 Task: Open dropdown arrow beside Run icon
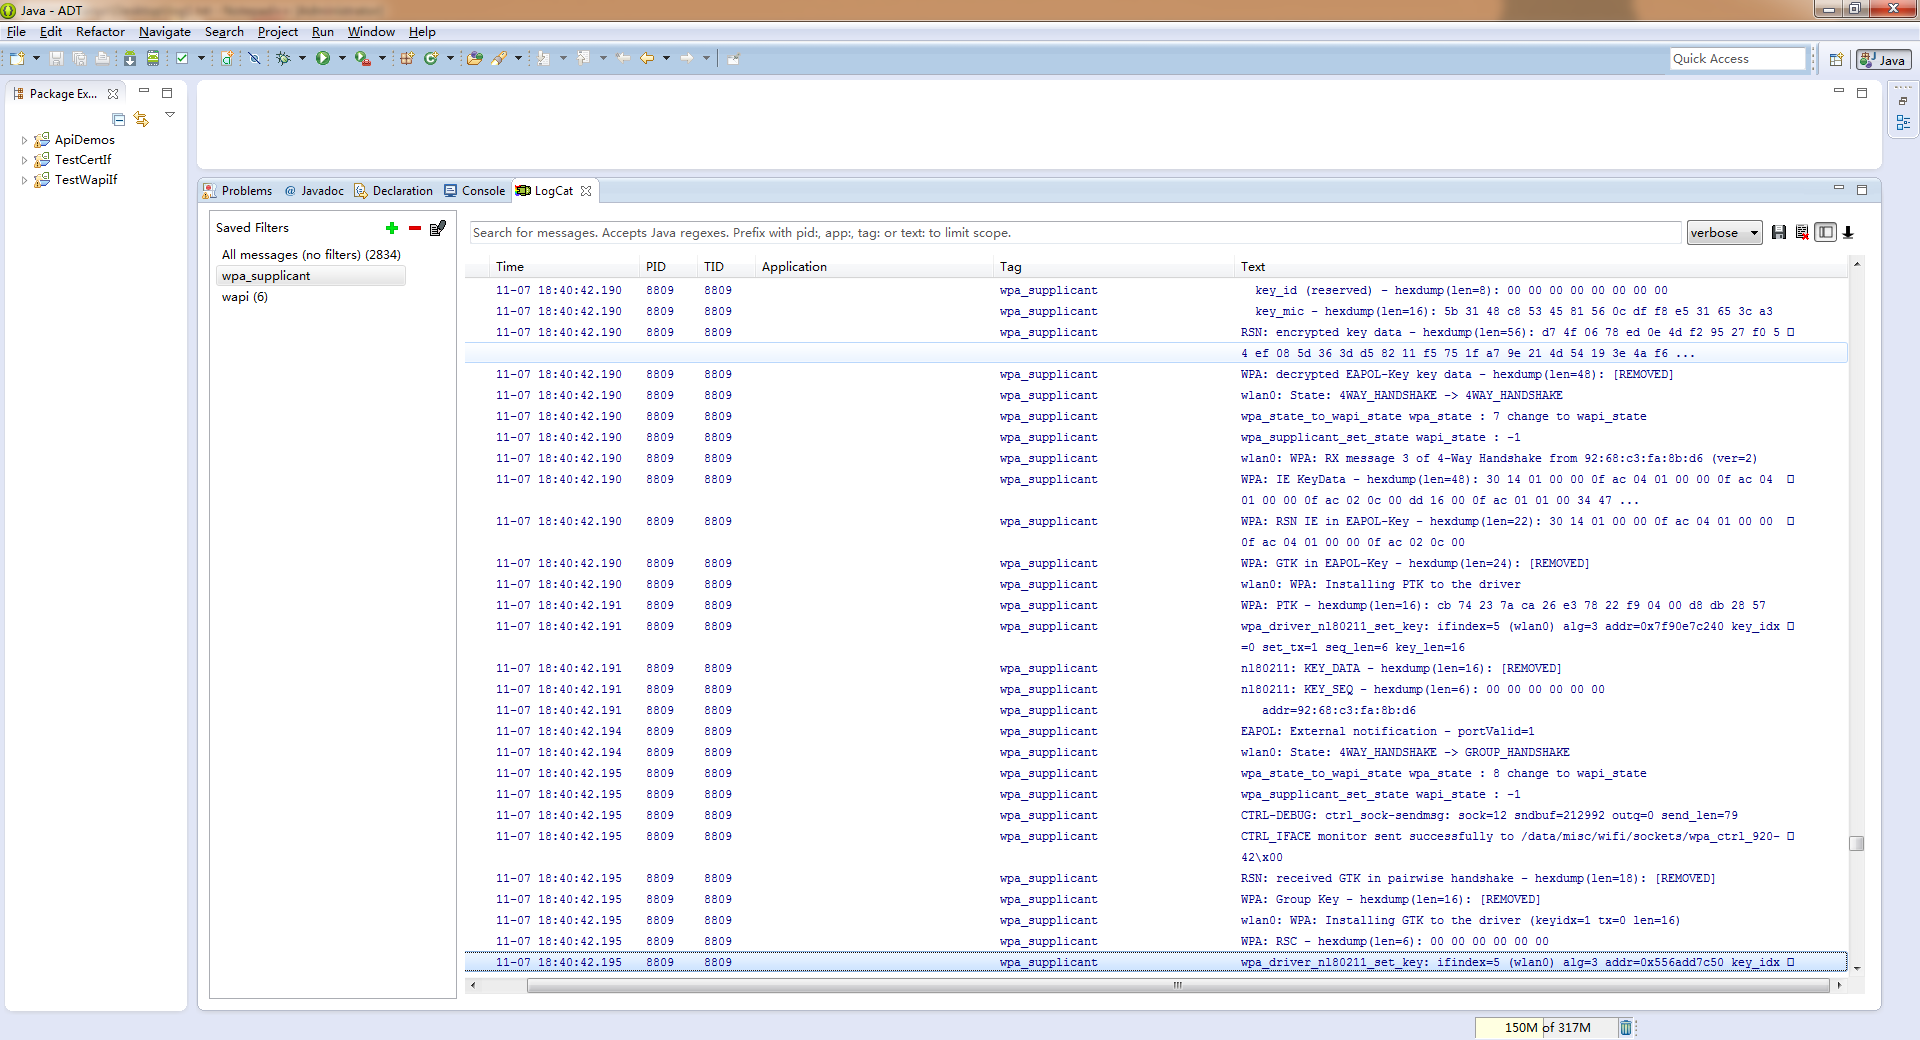(342, 59)
